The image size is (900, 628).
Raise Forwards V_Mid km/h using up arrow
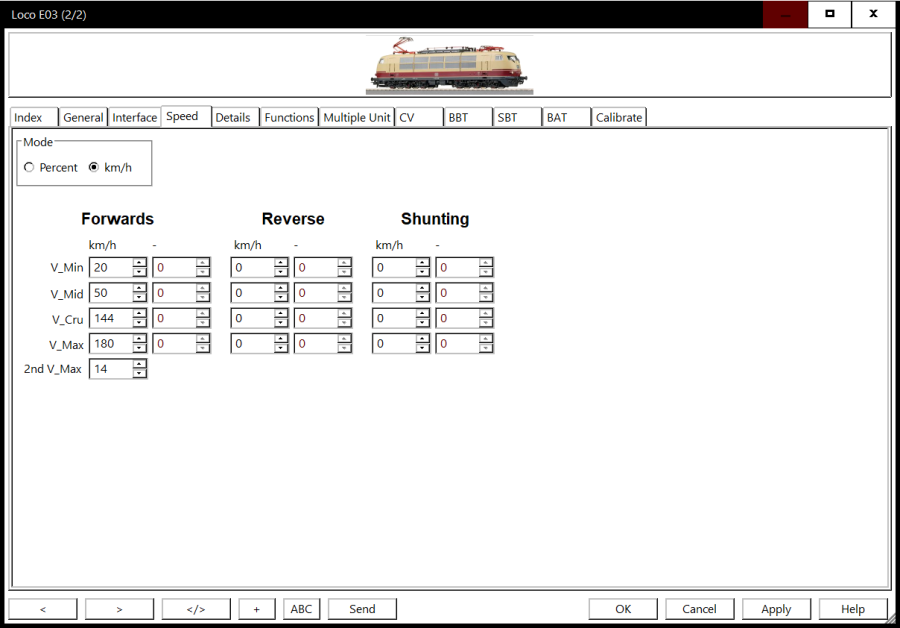point(140,288)
